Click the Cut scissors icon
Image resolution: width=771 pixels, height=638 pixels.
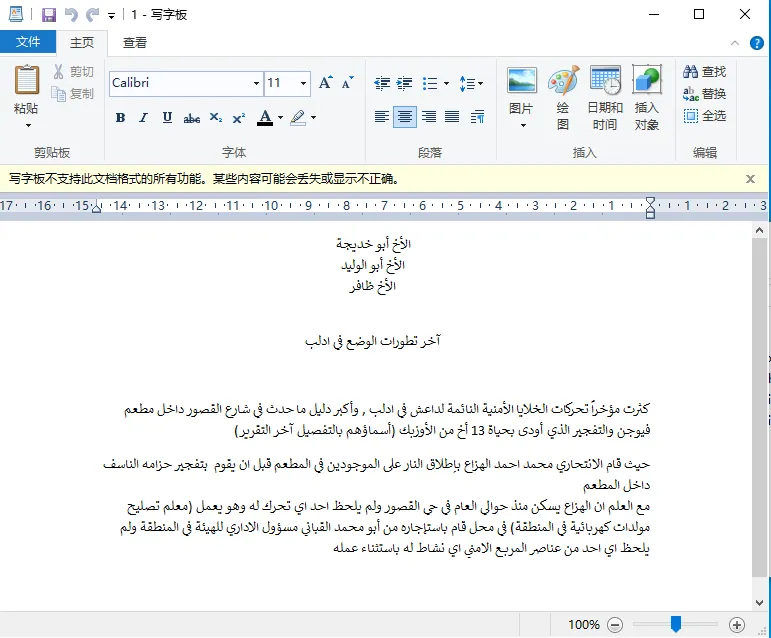coord(60,72)
